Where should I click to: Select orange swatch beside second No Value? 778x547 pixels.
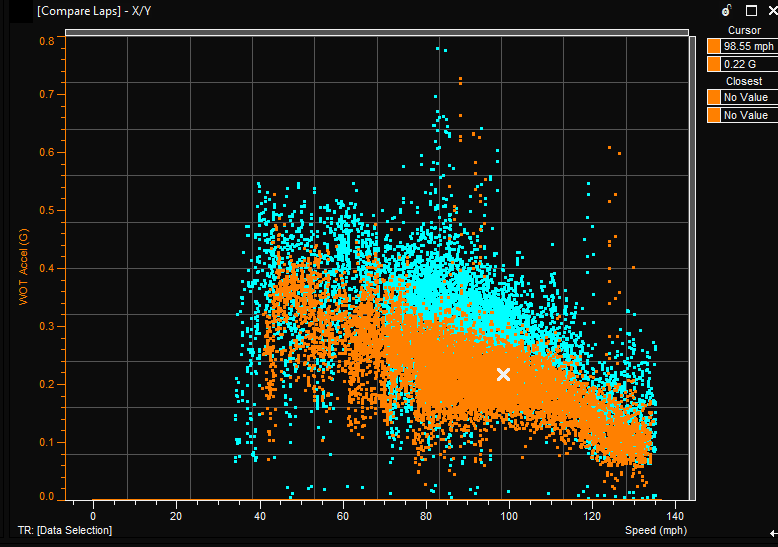coord(714,115)
